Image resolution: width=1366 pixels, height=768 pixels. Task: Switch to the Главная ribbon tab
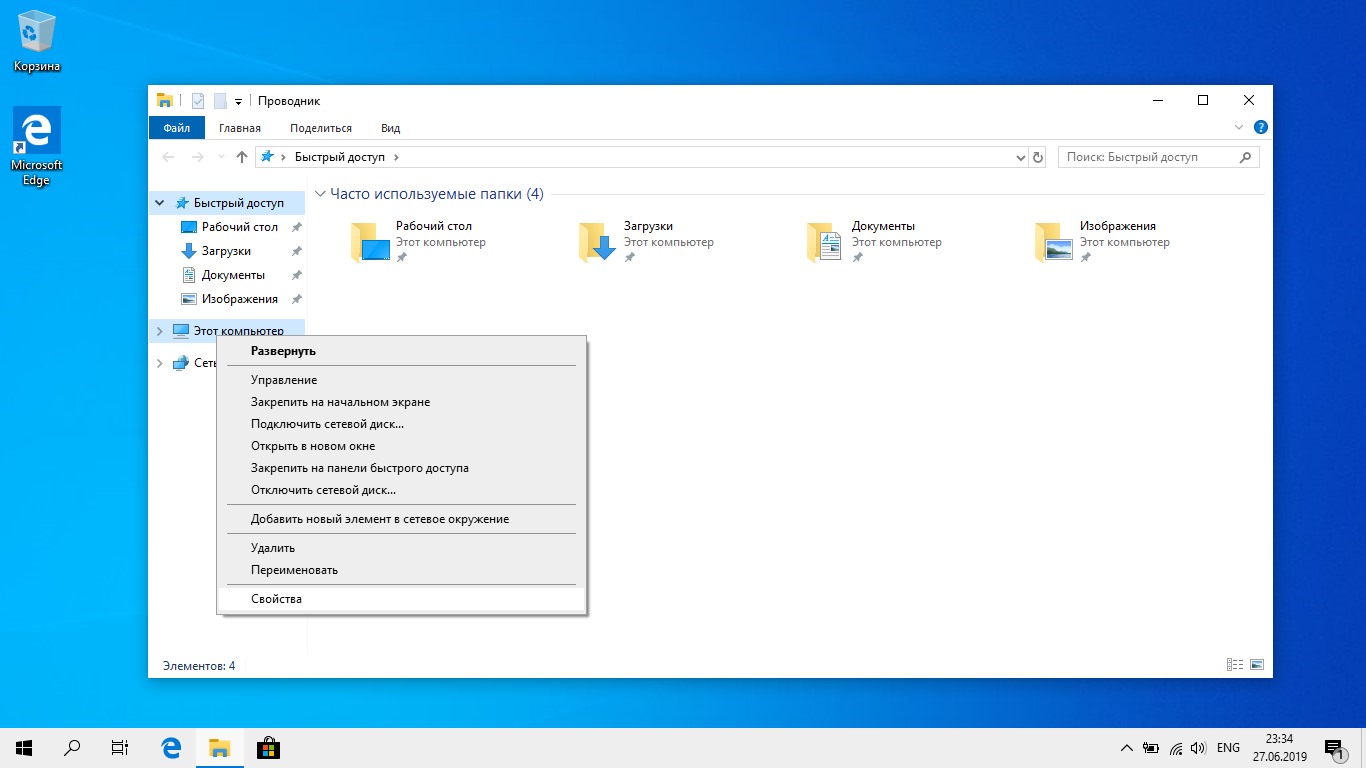coord(240,128)
